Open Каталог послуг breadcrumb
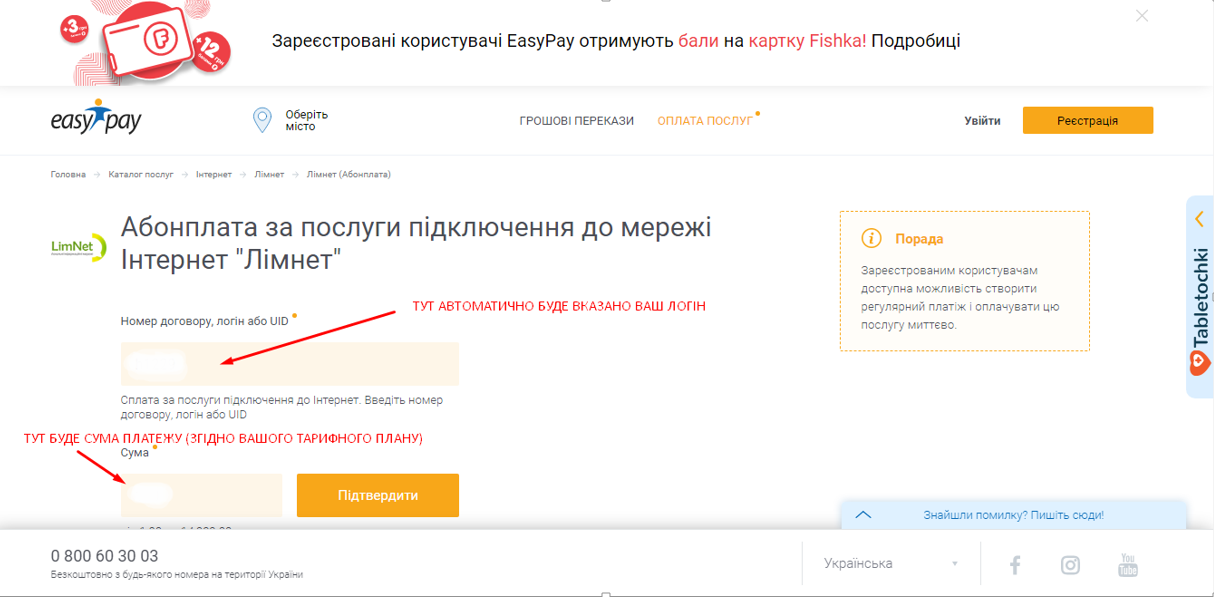 coord(141,174)
